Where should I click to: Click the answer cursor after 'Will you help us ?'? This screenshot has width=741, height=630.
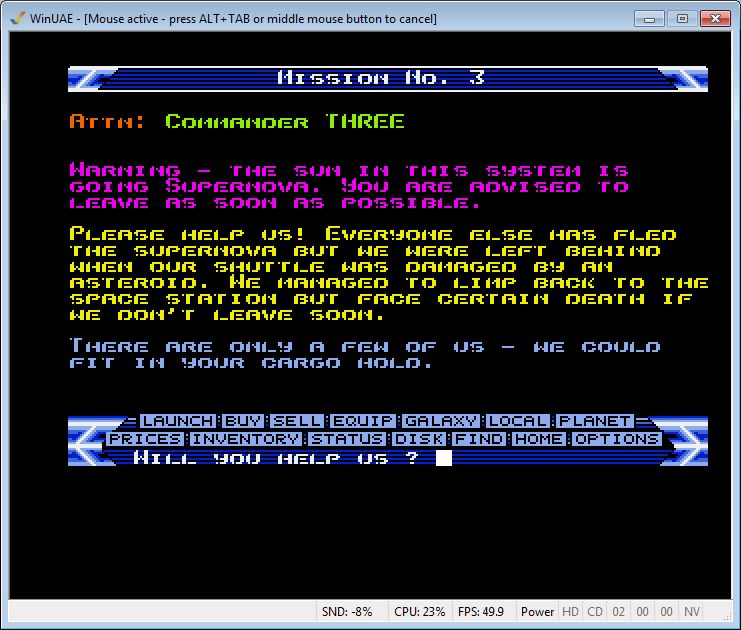(444, 458)
